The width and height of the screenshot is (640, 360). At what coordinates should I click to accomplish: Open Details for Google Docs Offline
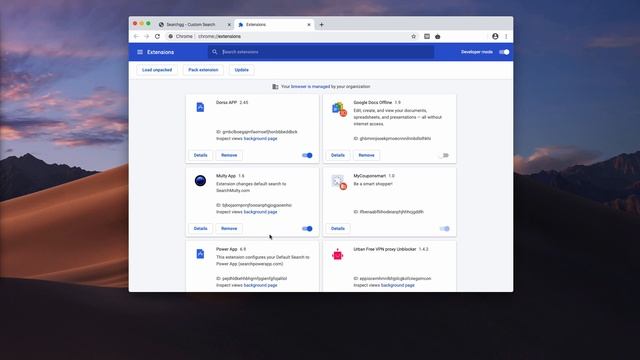pyautogui.click(x=338, y=155)
